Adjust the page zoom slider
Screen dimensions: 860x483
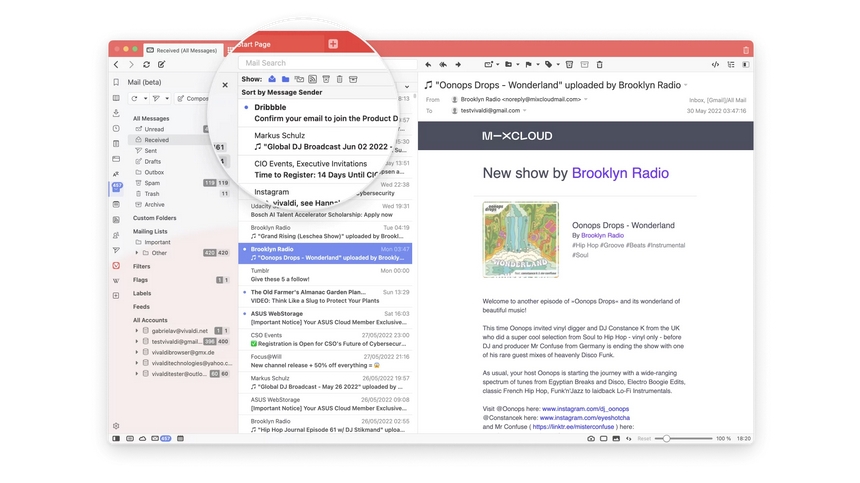(x=684, y=439)
